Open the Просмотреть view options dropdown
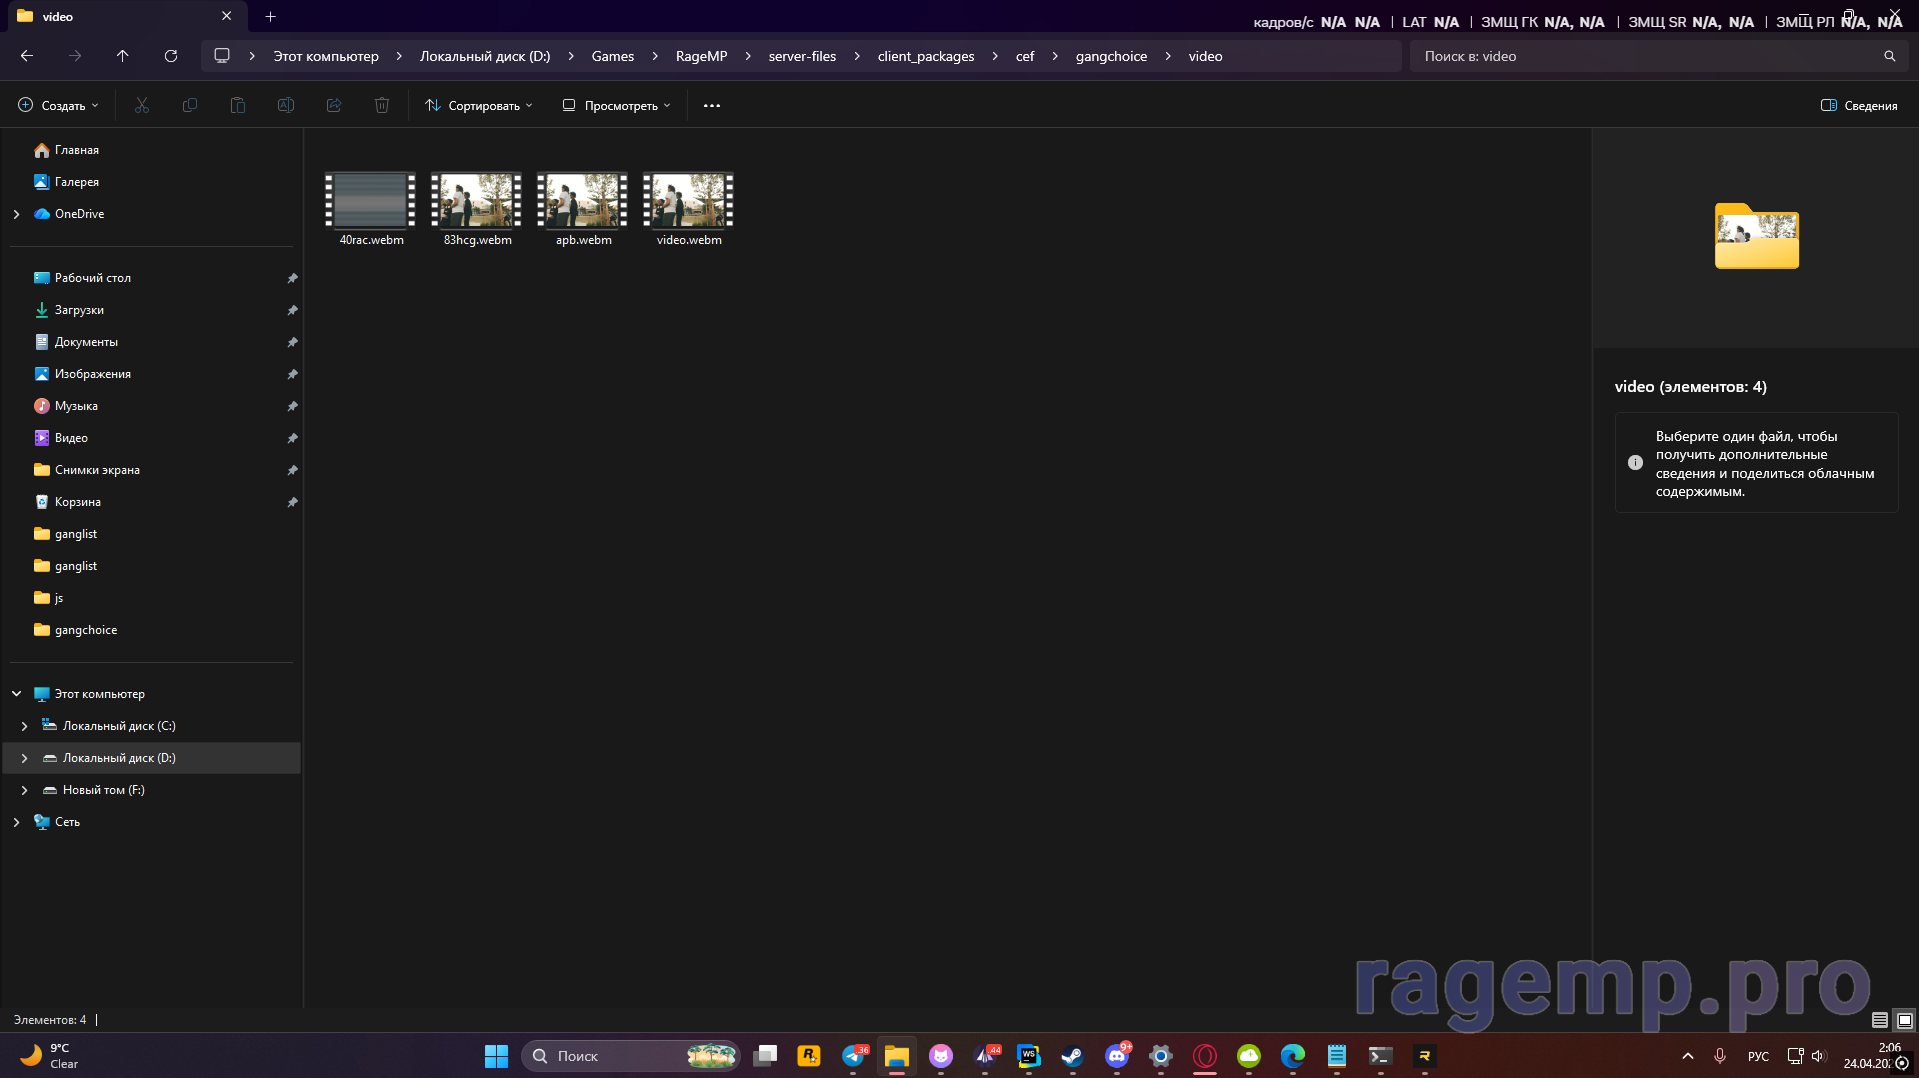Screen dimensions: 1919x1078 [615, 105]
